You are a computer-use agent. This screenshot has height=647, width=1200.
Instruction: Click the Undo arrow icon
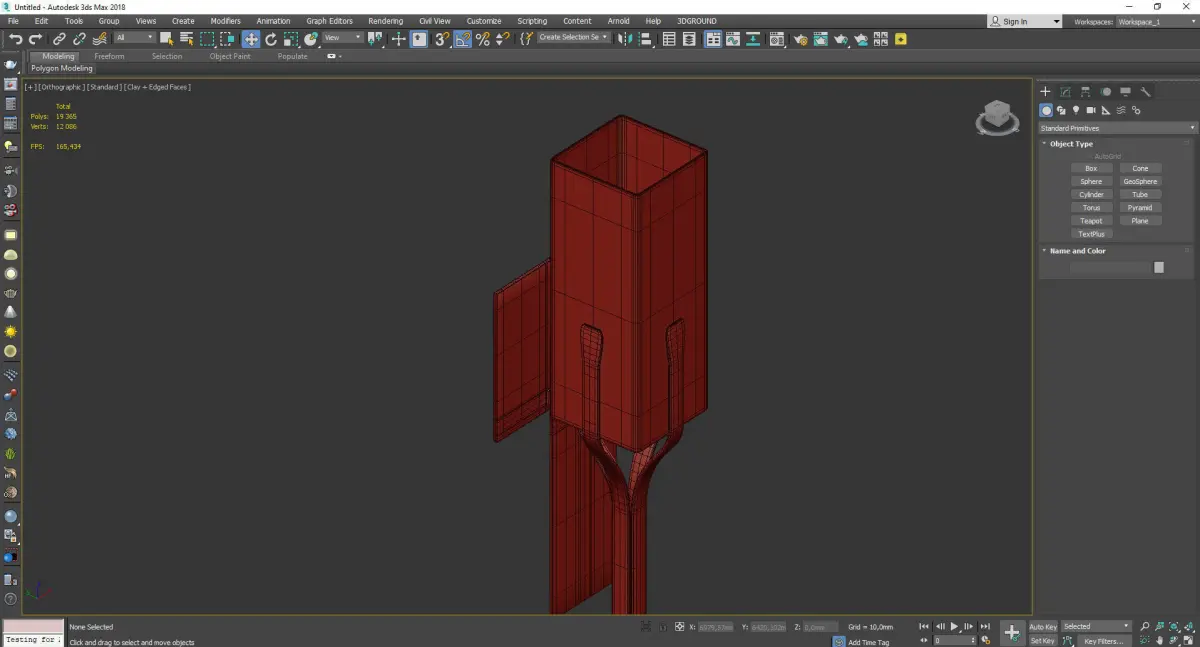pyautogui.click(x=15, y=39)
